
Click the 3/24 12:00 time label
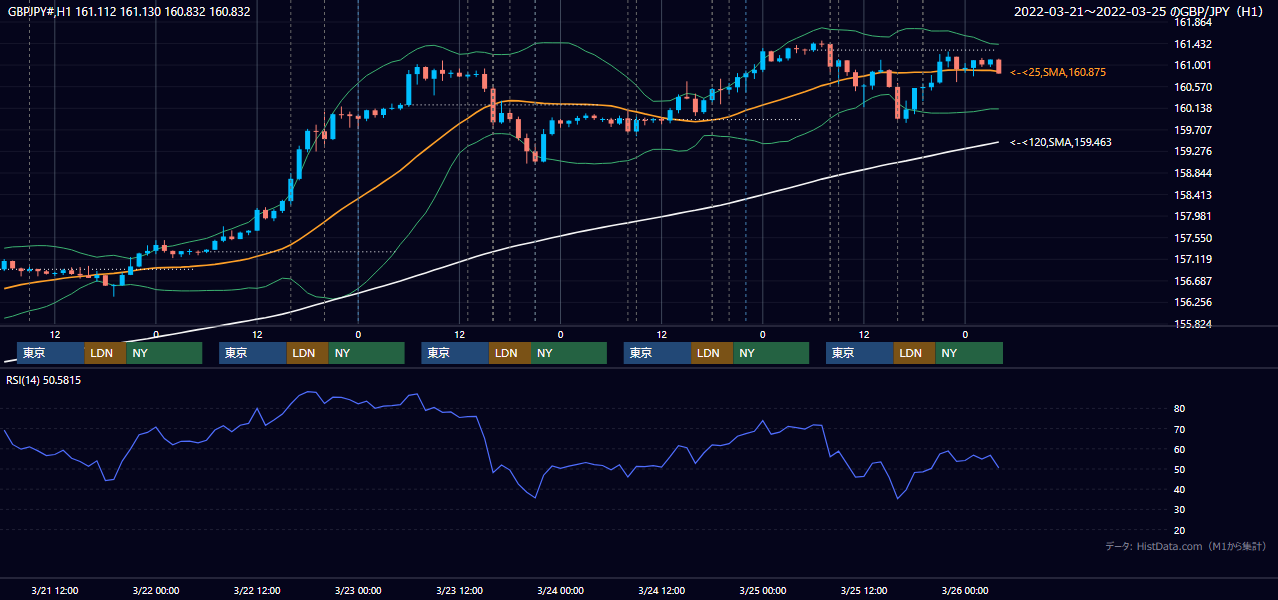tap(662, 590)
